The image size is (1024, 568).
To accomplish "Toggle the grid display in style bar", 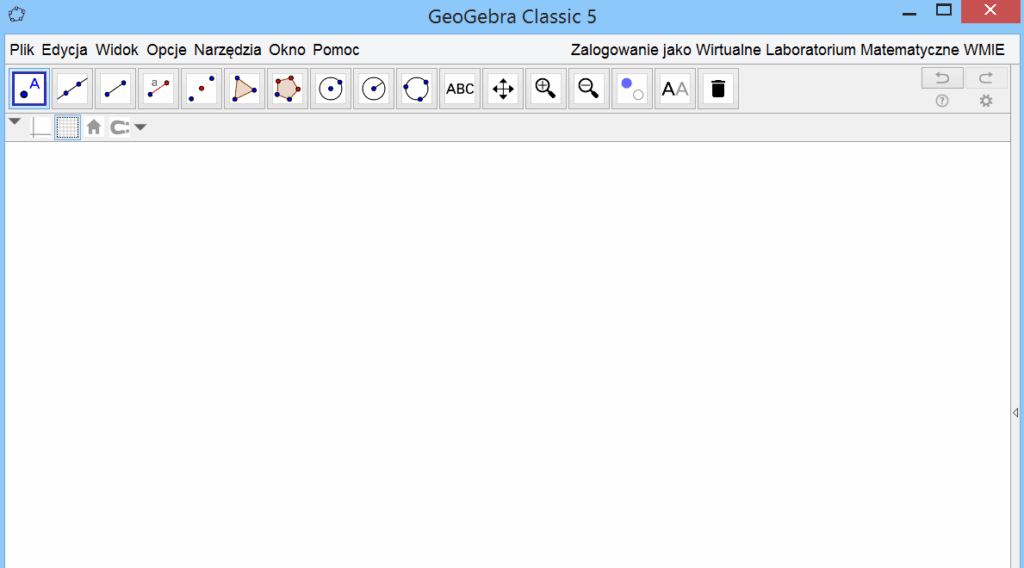I will coord(67,127).
